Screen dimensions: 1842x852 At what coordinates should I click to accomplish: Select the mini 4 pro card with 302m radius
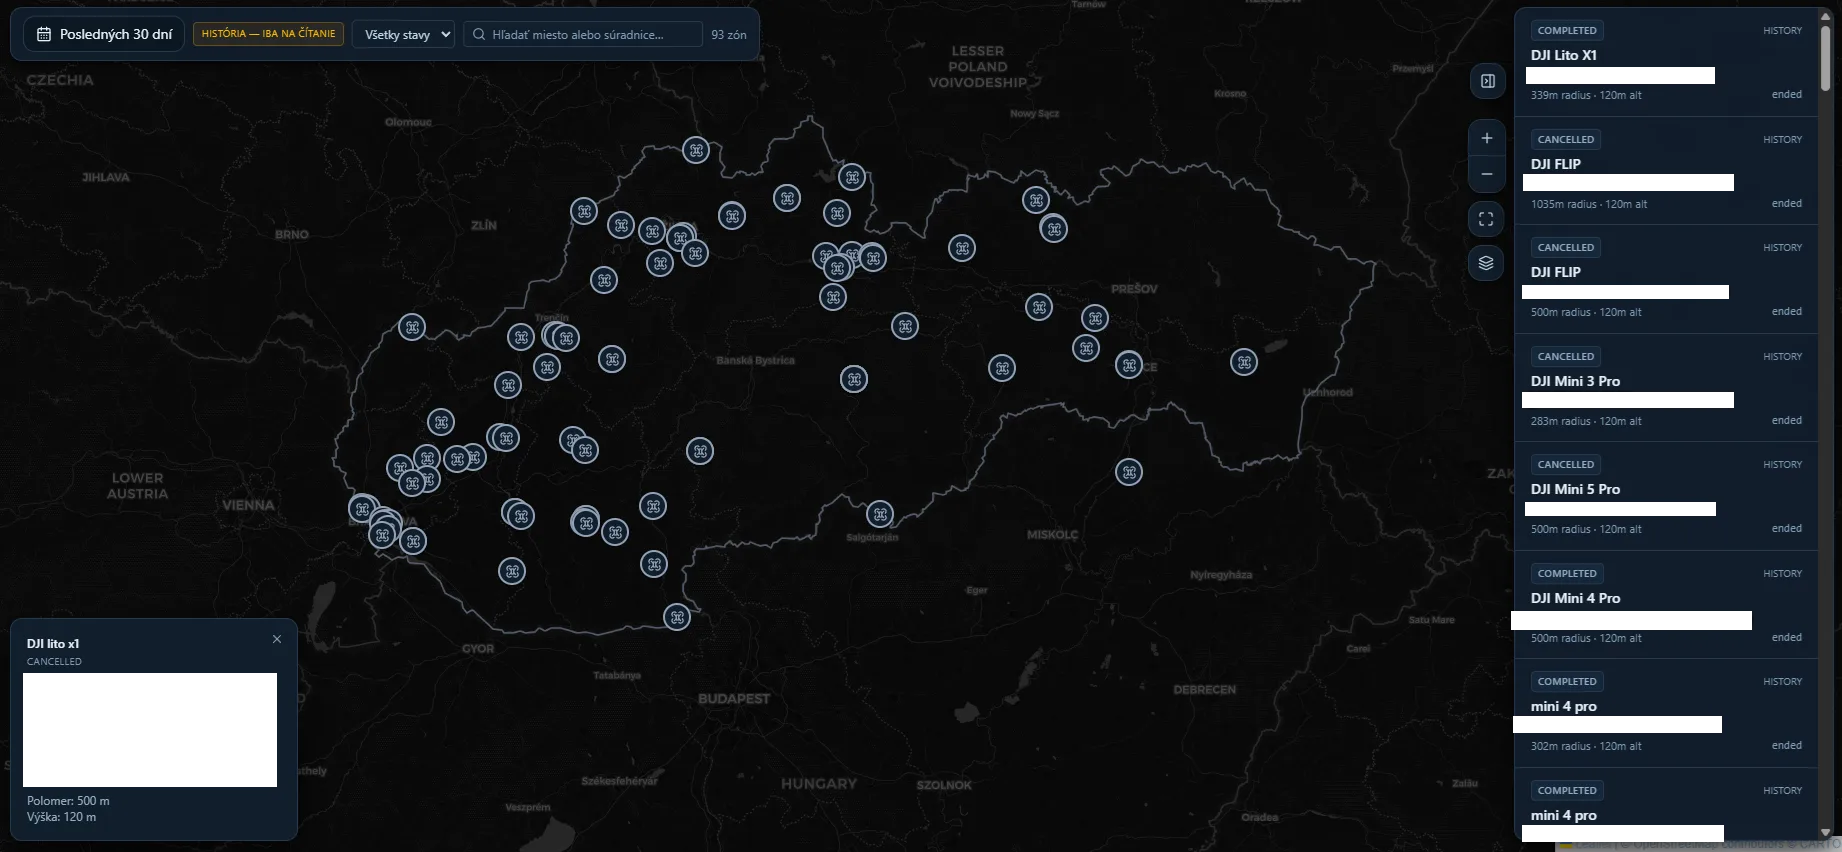click(1666, 713)
